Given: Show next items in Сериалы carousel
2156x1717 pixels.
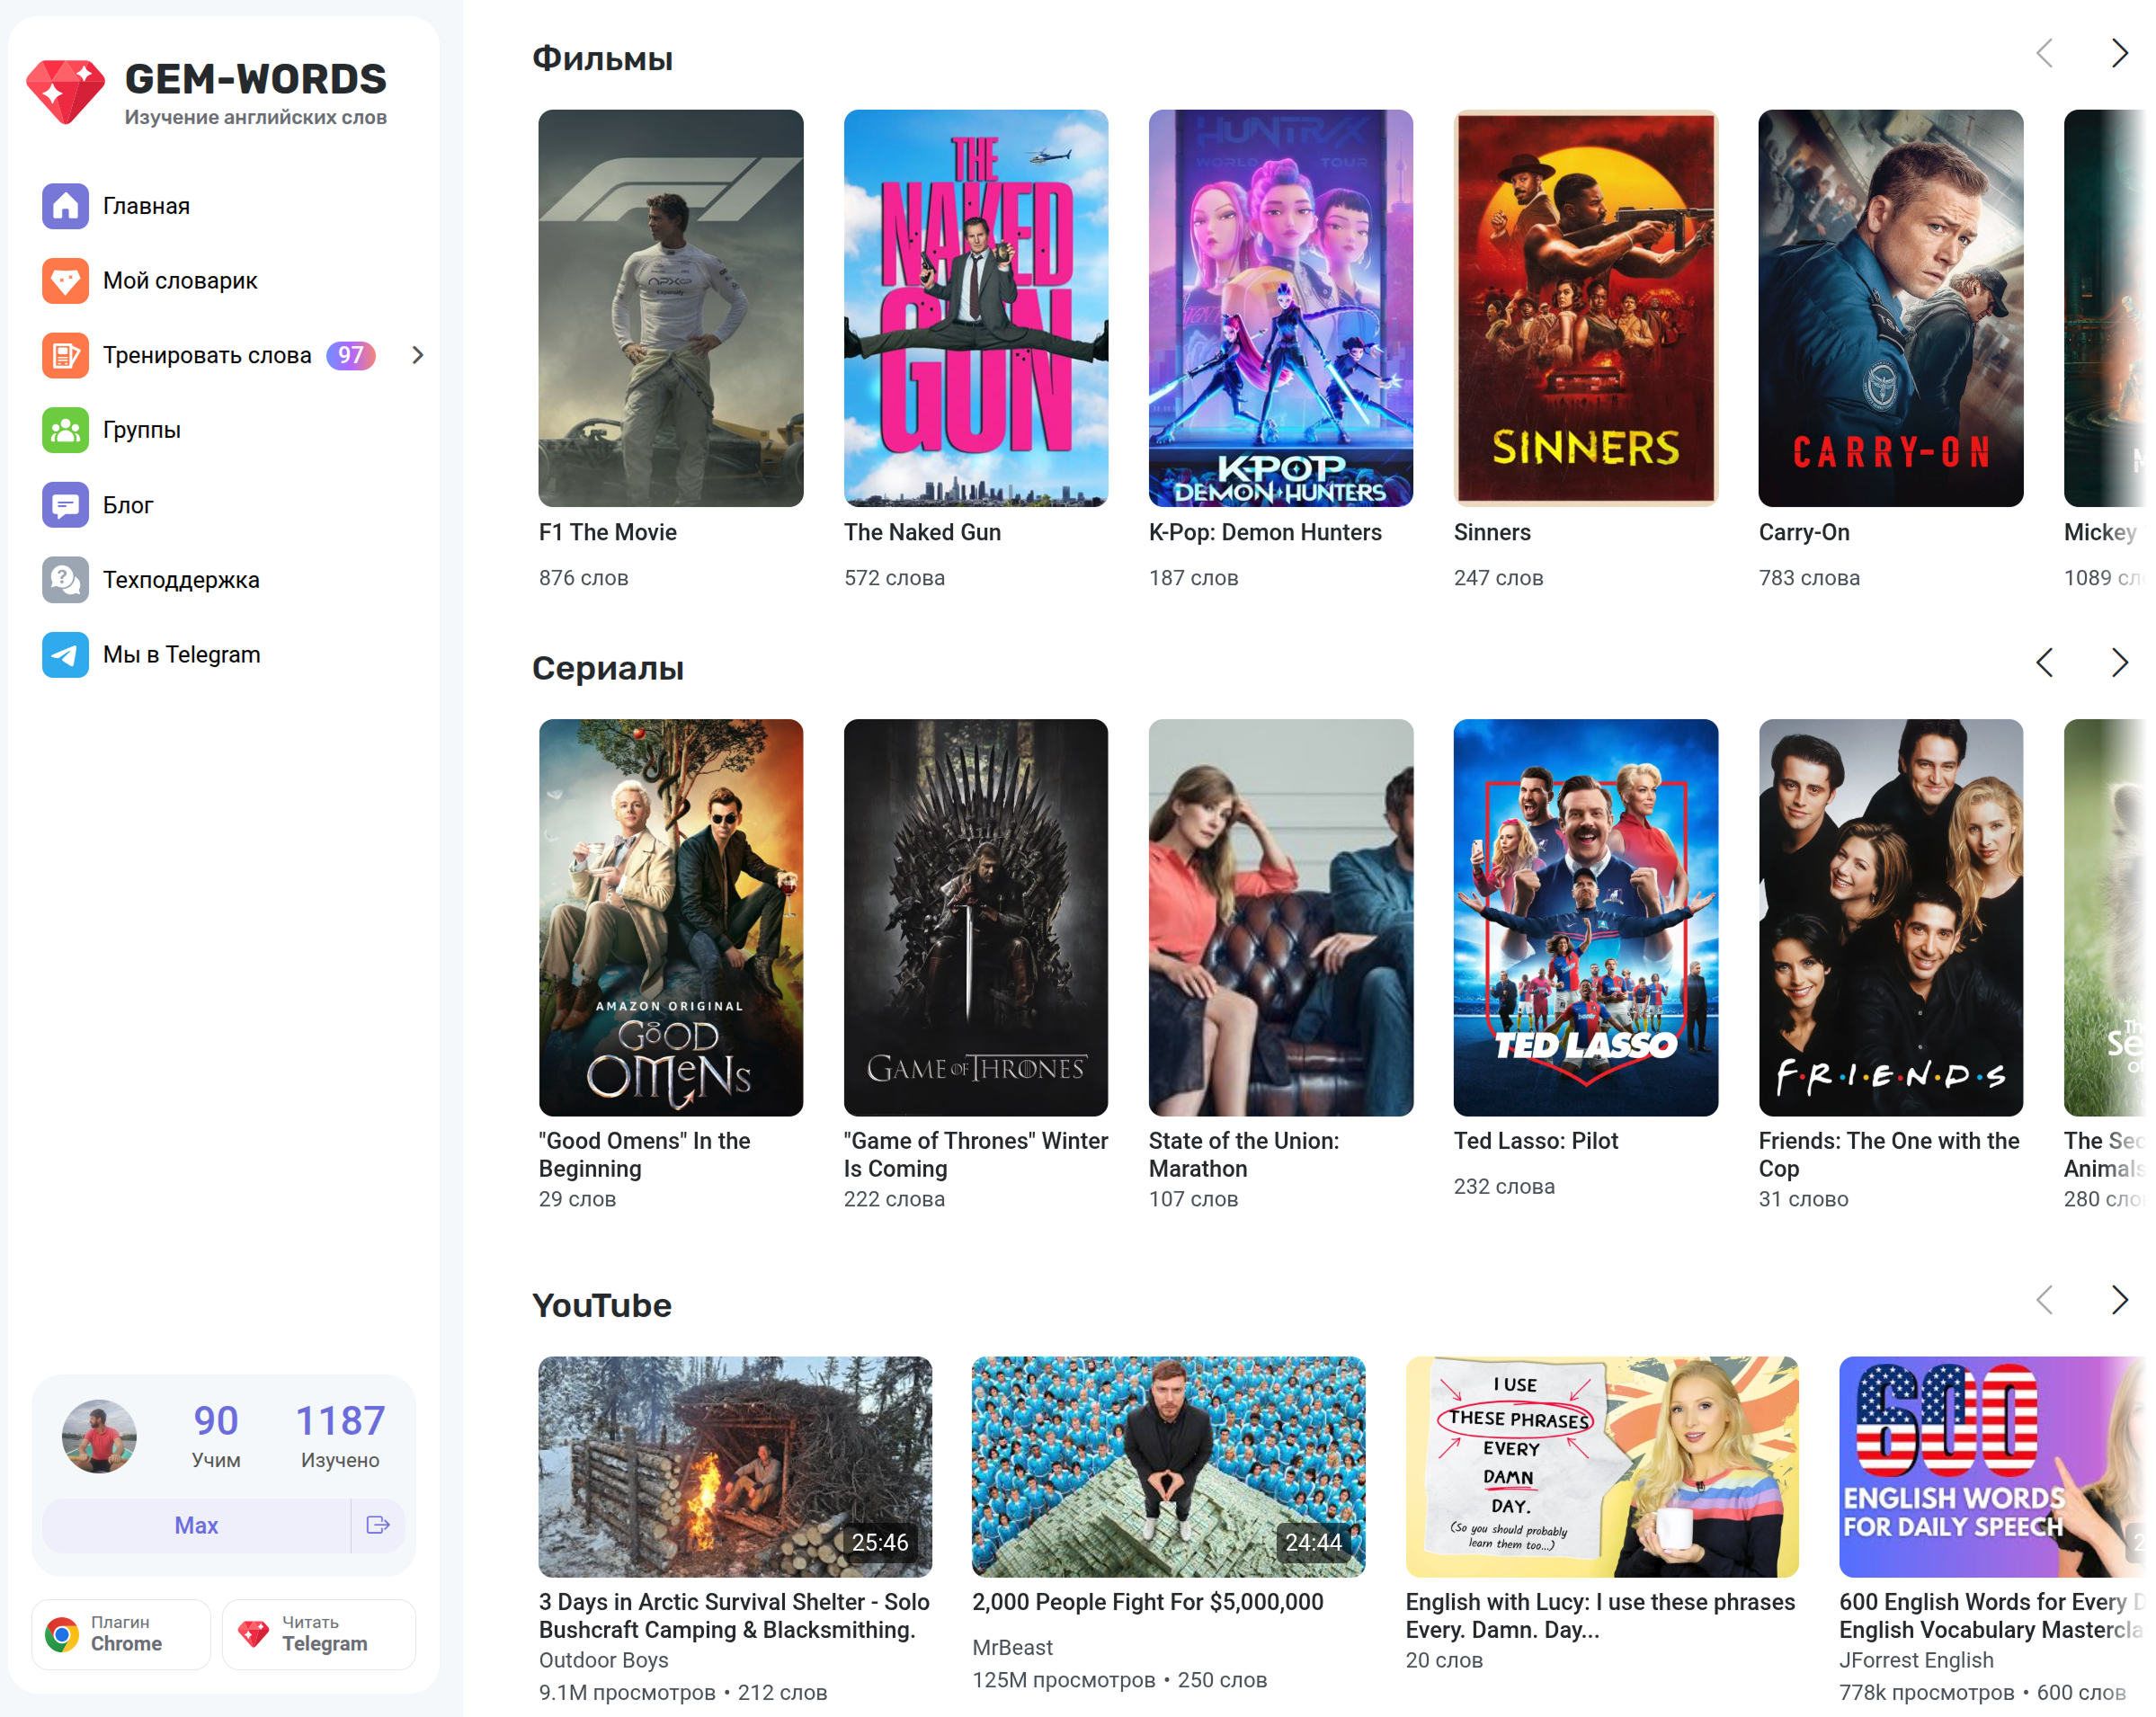Looking at the screenshot, I should coord(2119,663).
